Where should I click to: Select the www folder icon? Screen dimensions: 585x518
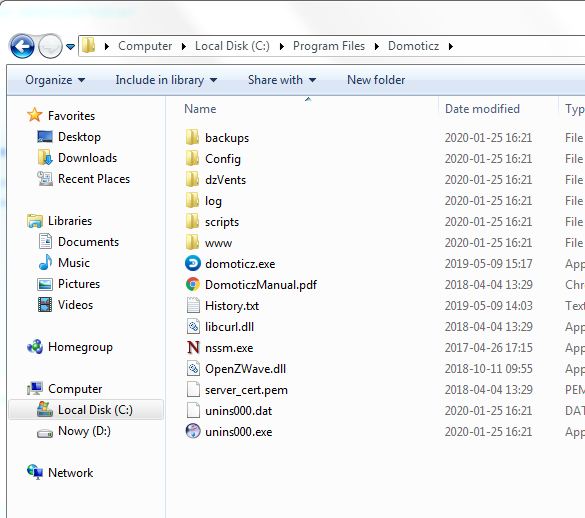[193, 243]
